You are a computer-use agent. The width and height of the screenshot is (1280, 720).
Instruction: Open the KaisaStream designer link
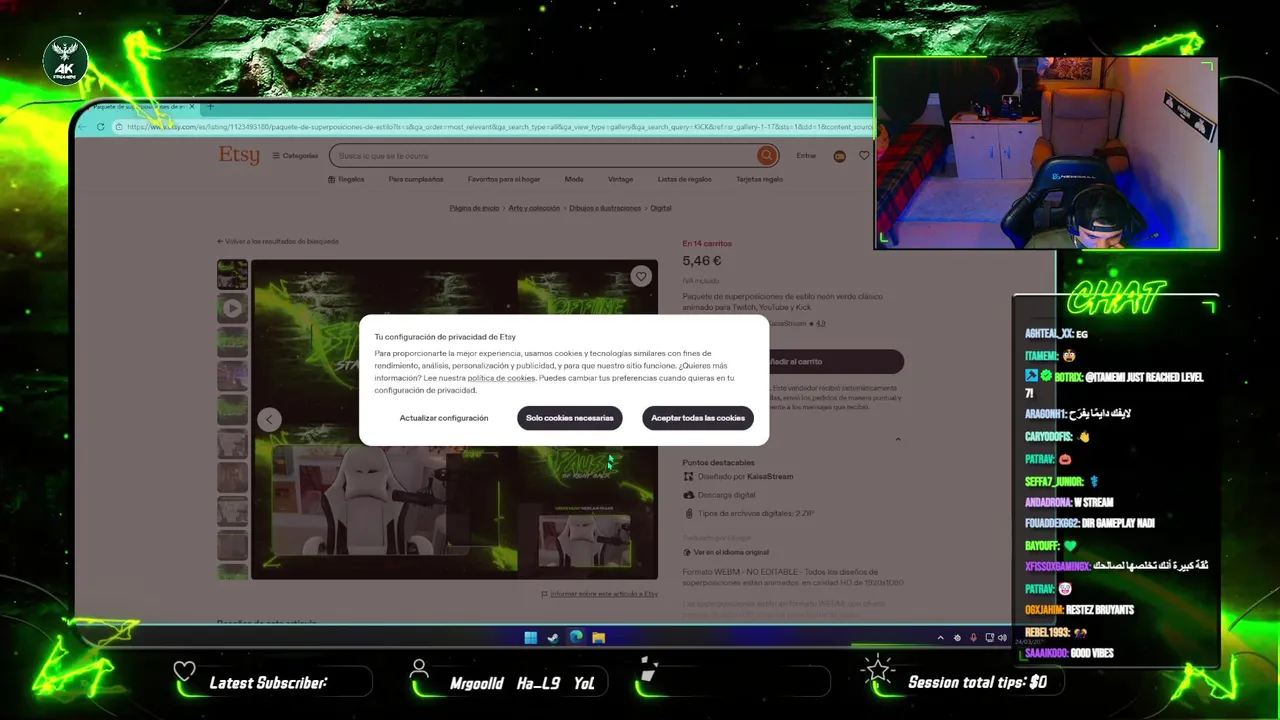[770, 476]
